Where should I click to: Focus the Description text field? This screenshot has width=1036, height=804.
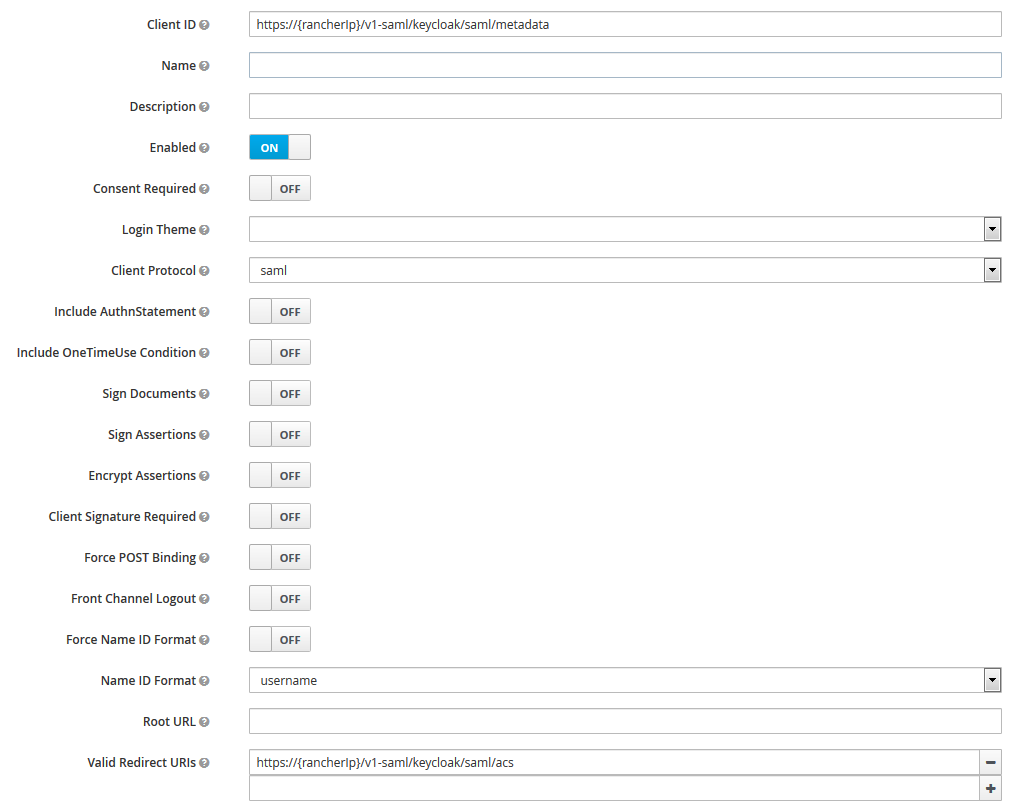coord(625,106)
